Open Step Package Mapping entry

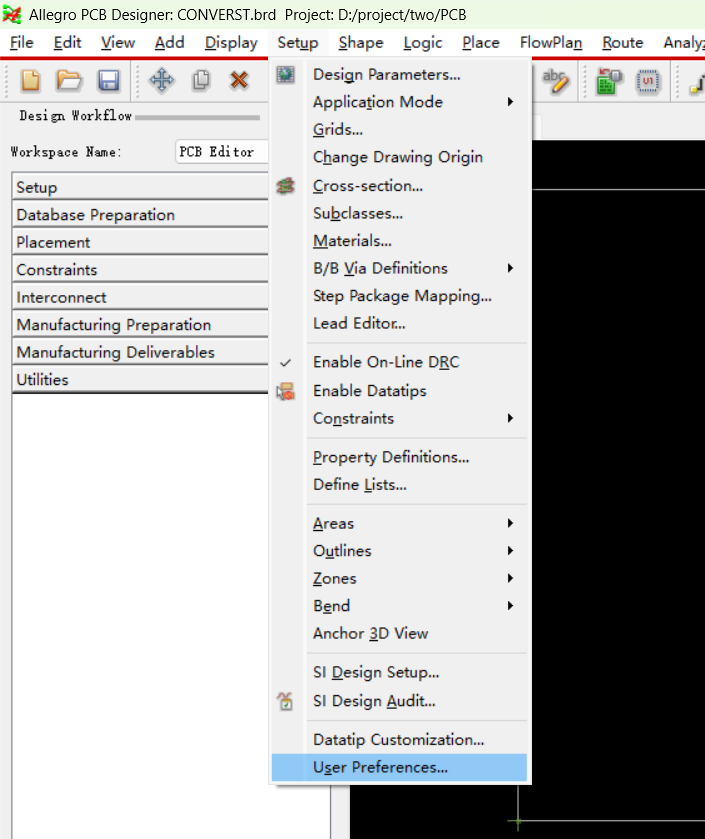(x=399, y=296)
